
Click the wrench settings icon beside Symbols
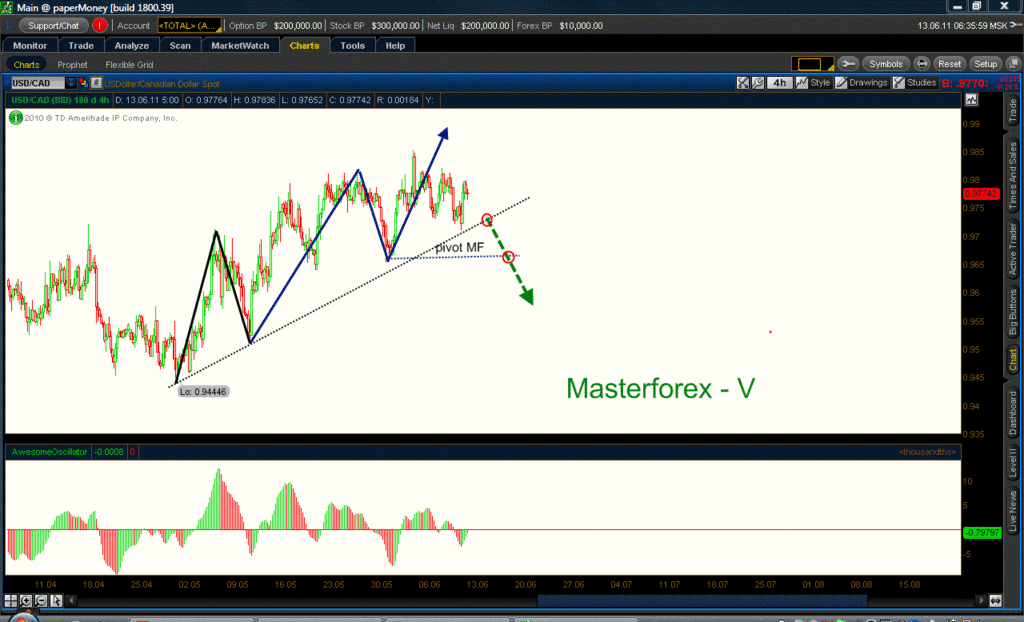click(848, 63)
